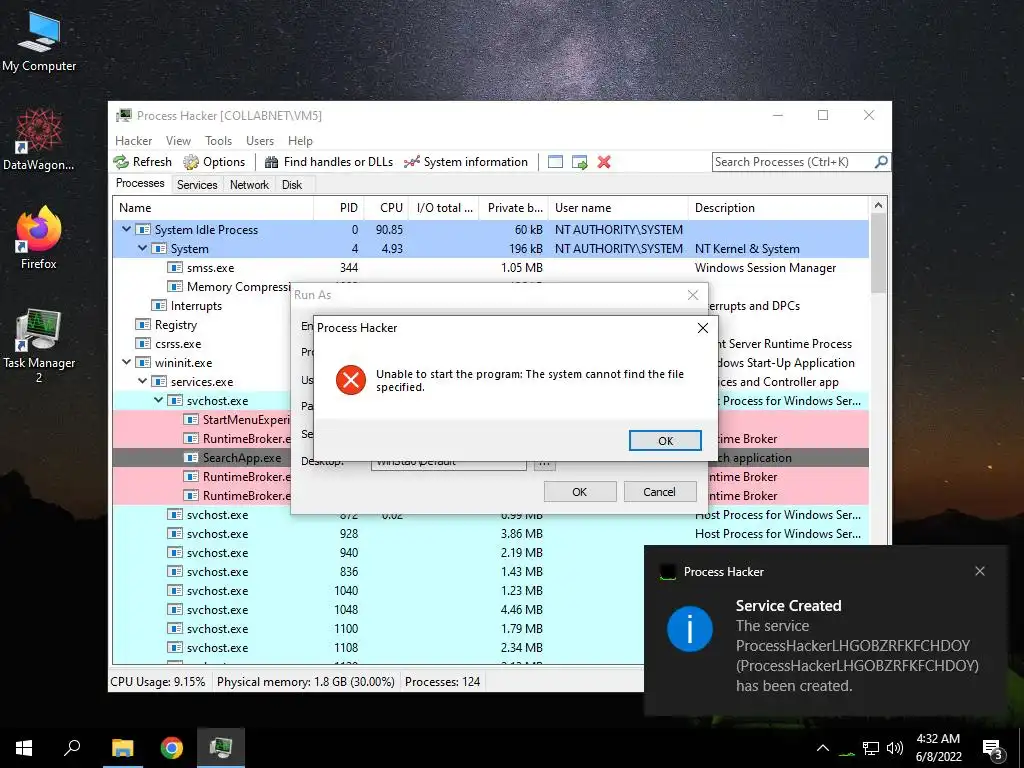Viewport: 1024px width, 768px height.
Task: Click the Desktop field in Run As
Action: click(449, 464)
